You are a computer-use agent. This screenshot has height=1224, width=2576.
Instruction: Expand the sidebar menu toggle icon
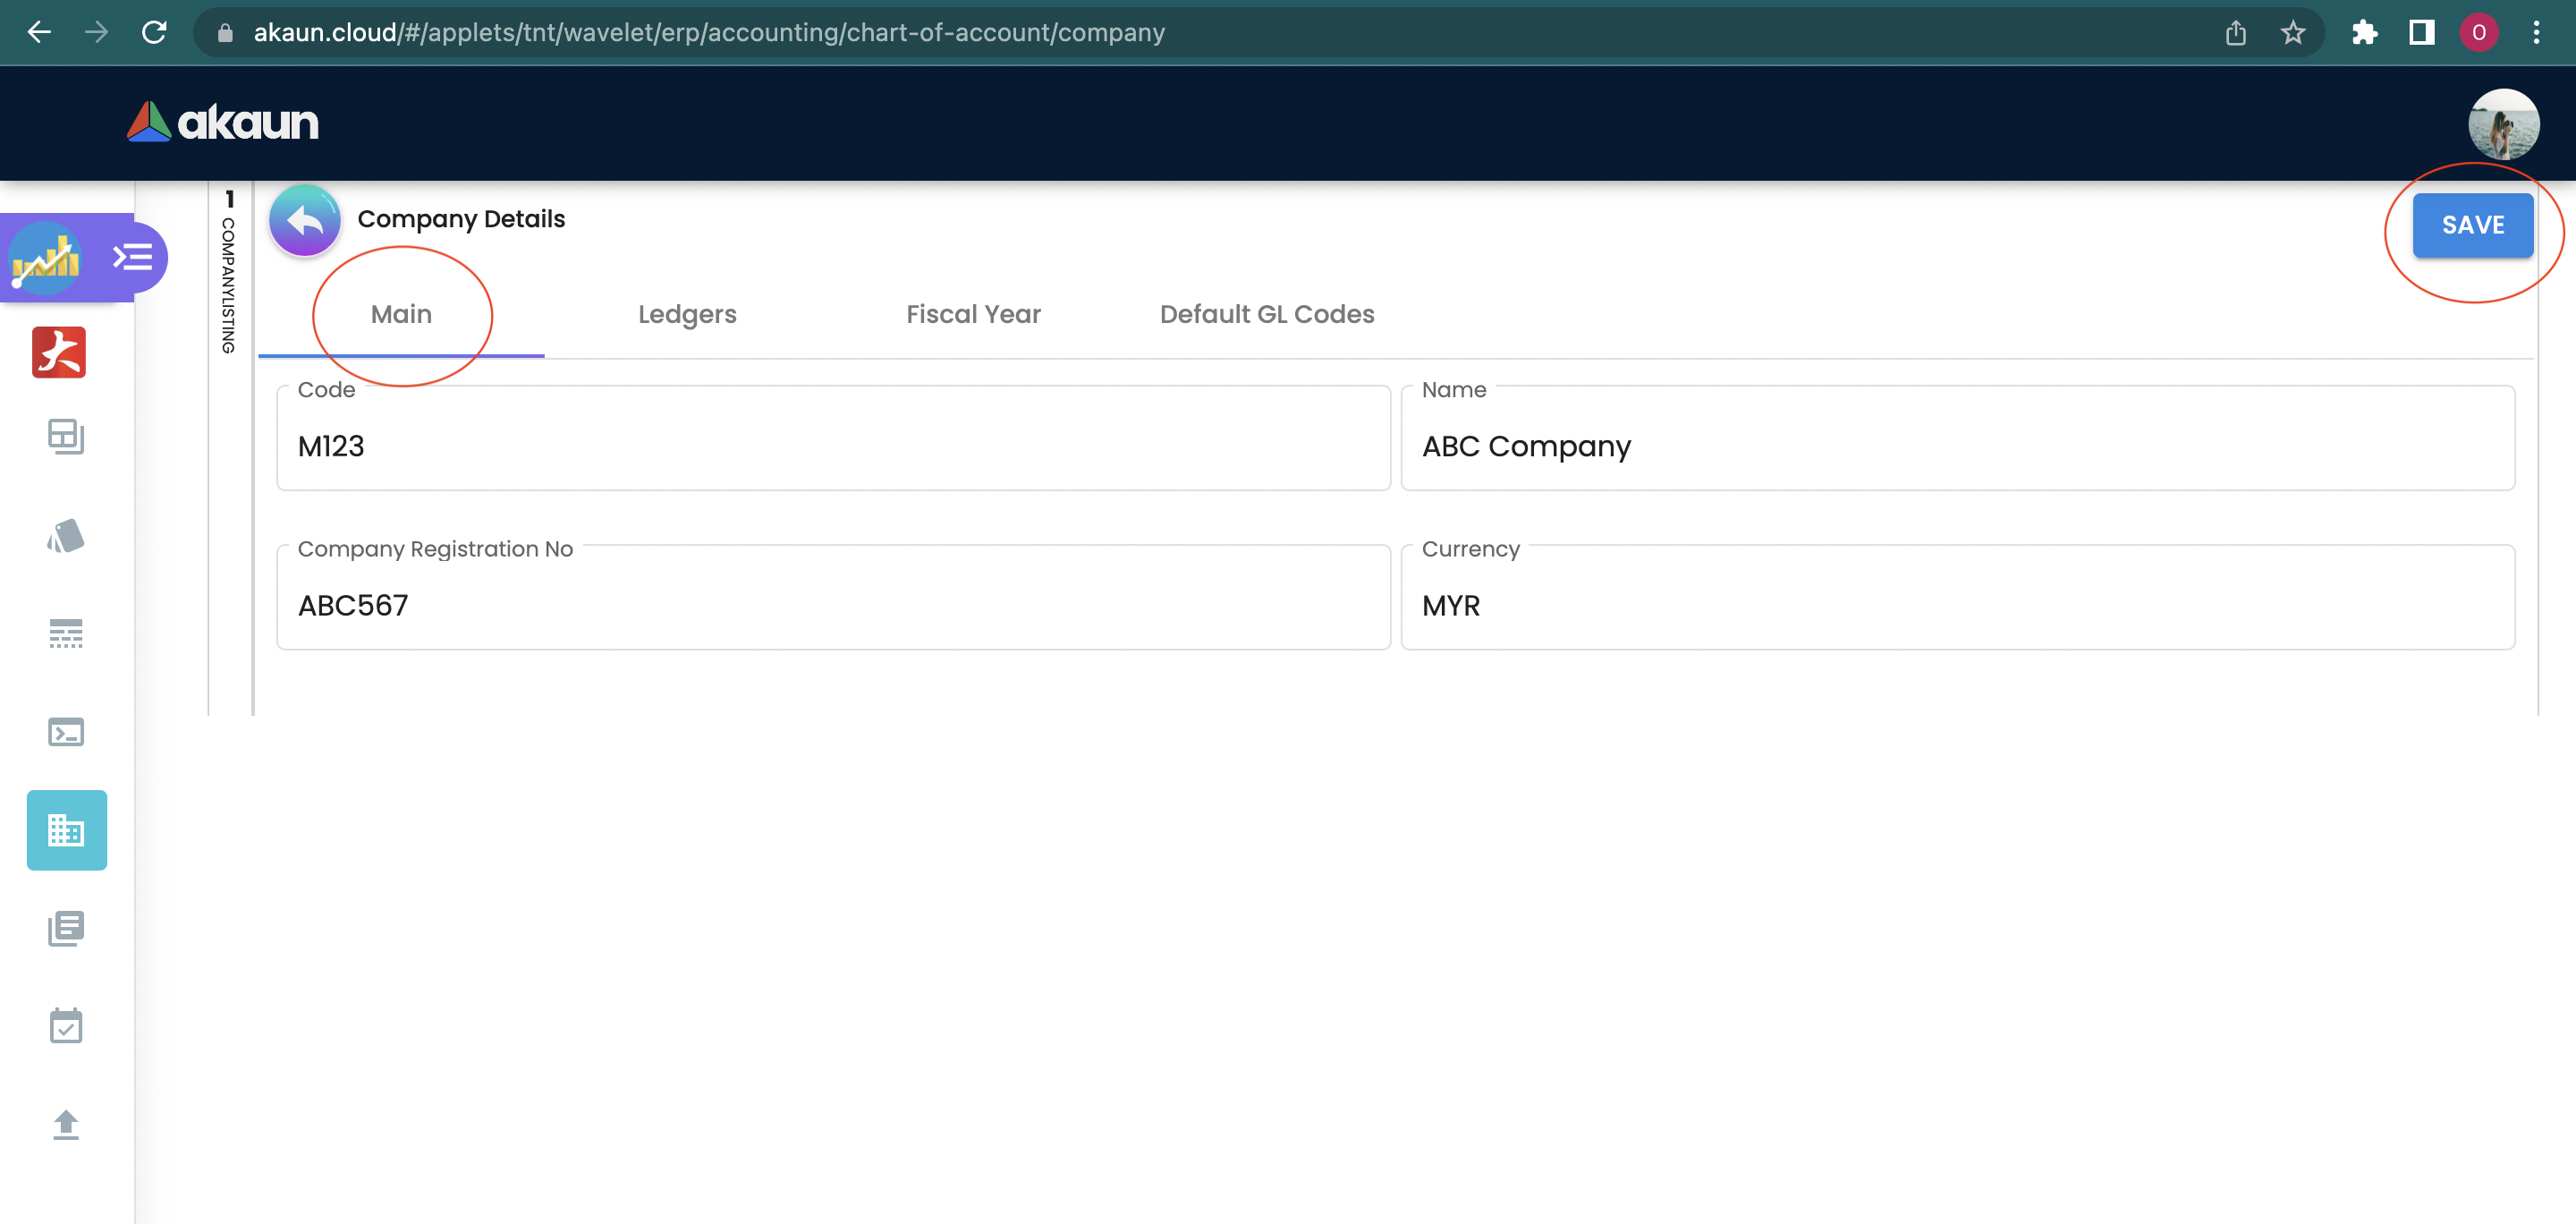click(x=133, y=258)
